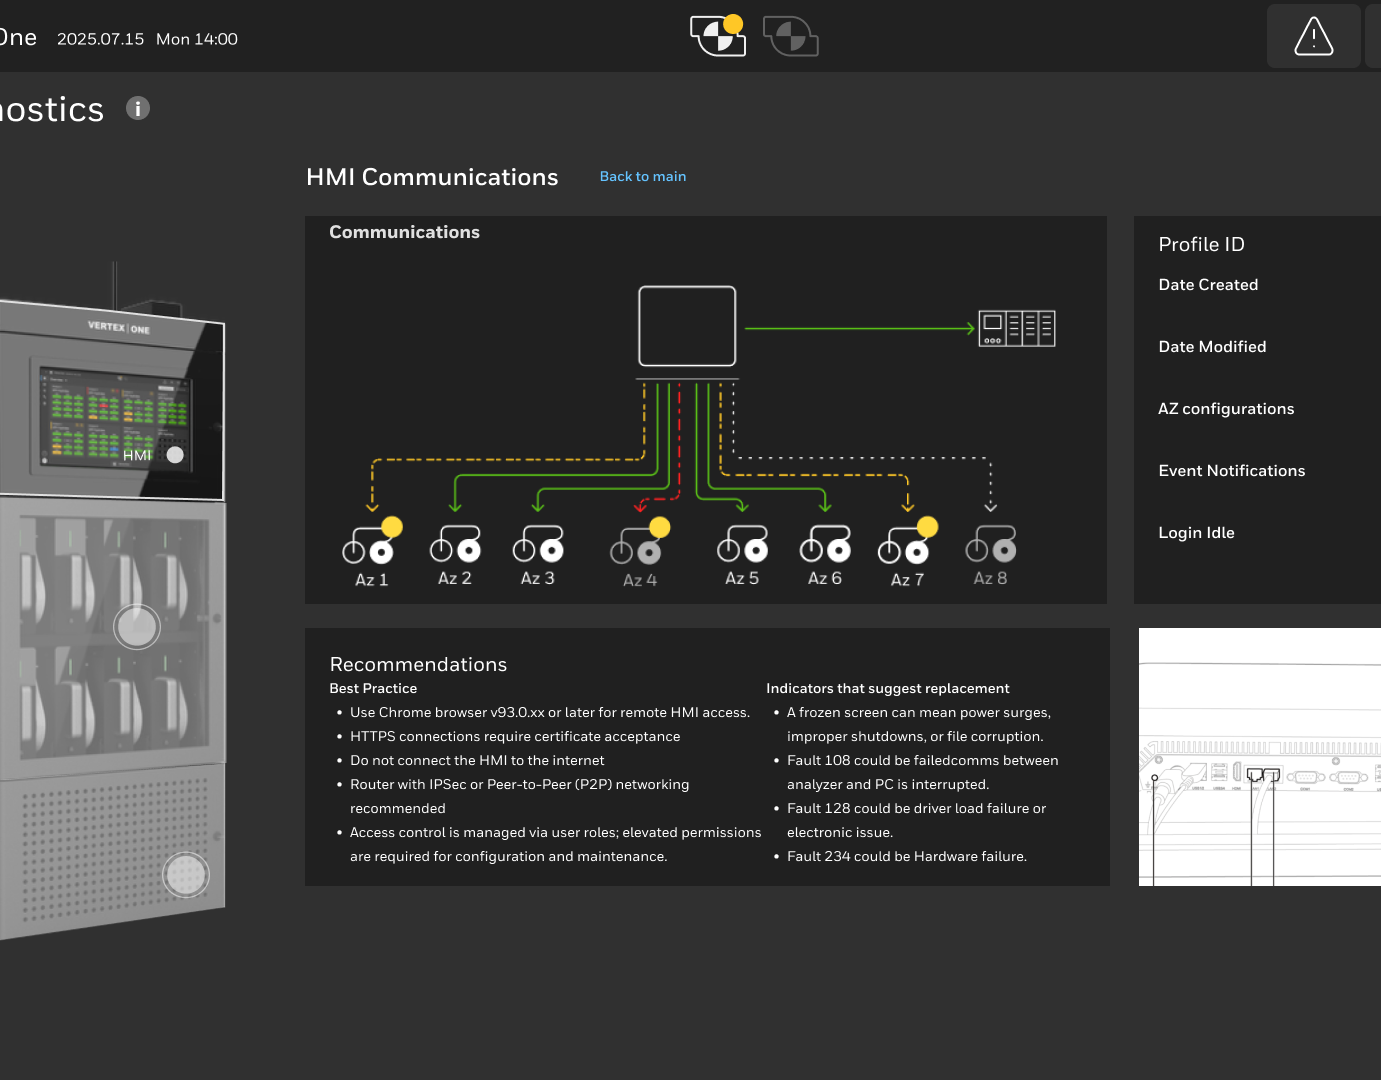The width and height of the screenshot is (1381, 1080).
Task: Click the Recommendations heading
Action: [x=418, y=665]
